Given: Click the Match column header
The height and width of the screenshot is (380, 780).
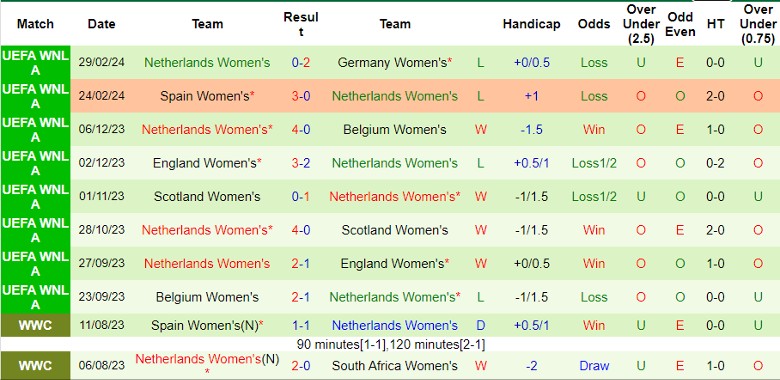Looking at the screenshot, I should (x=35, y=24).
